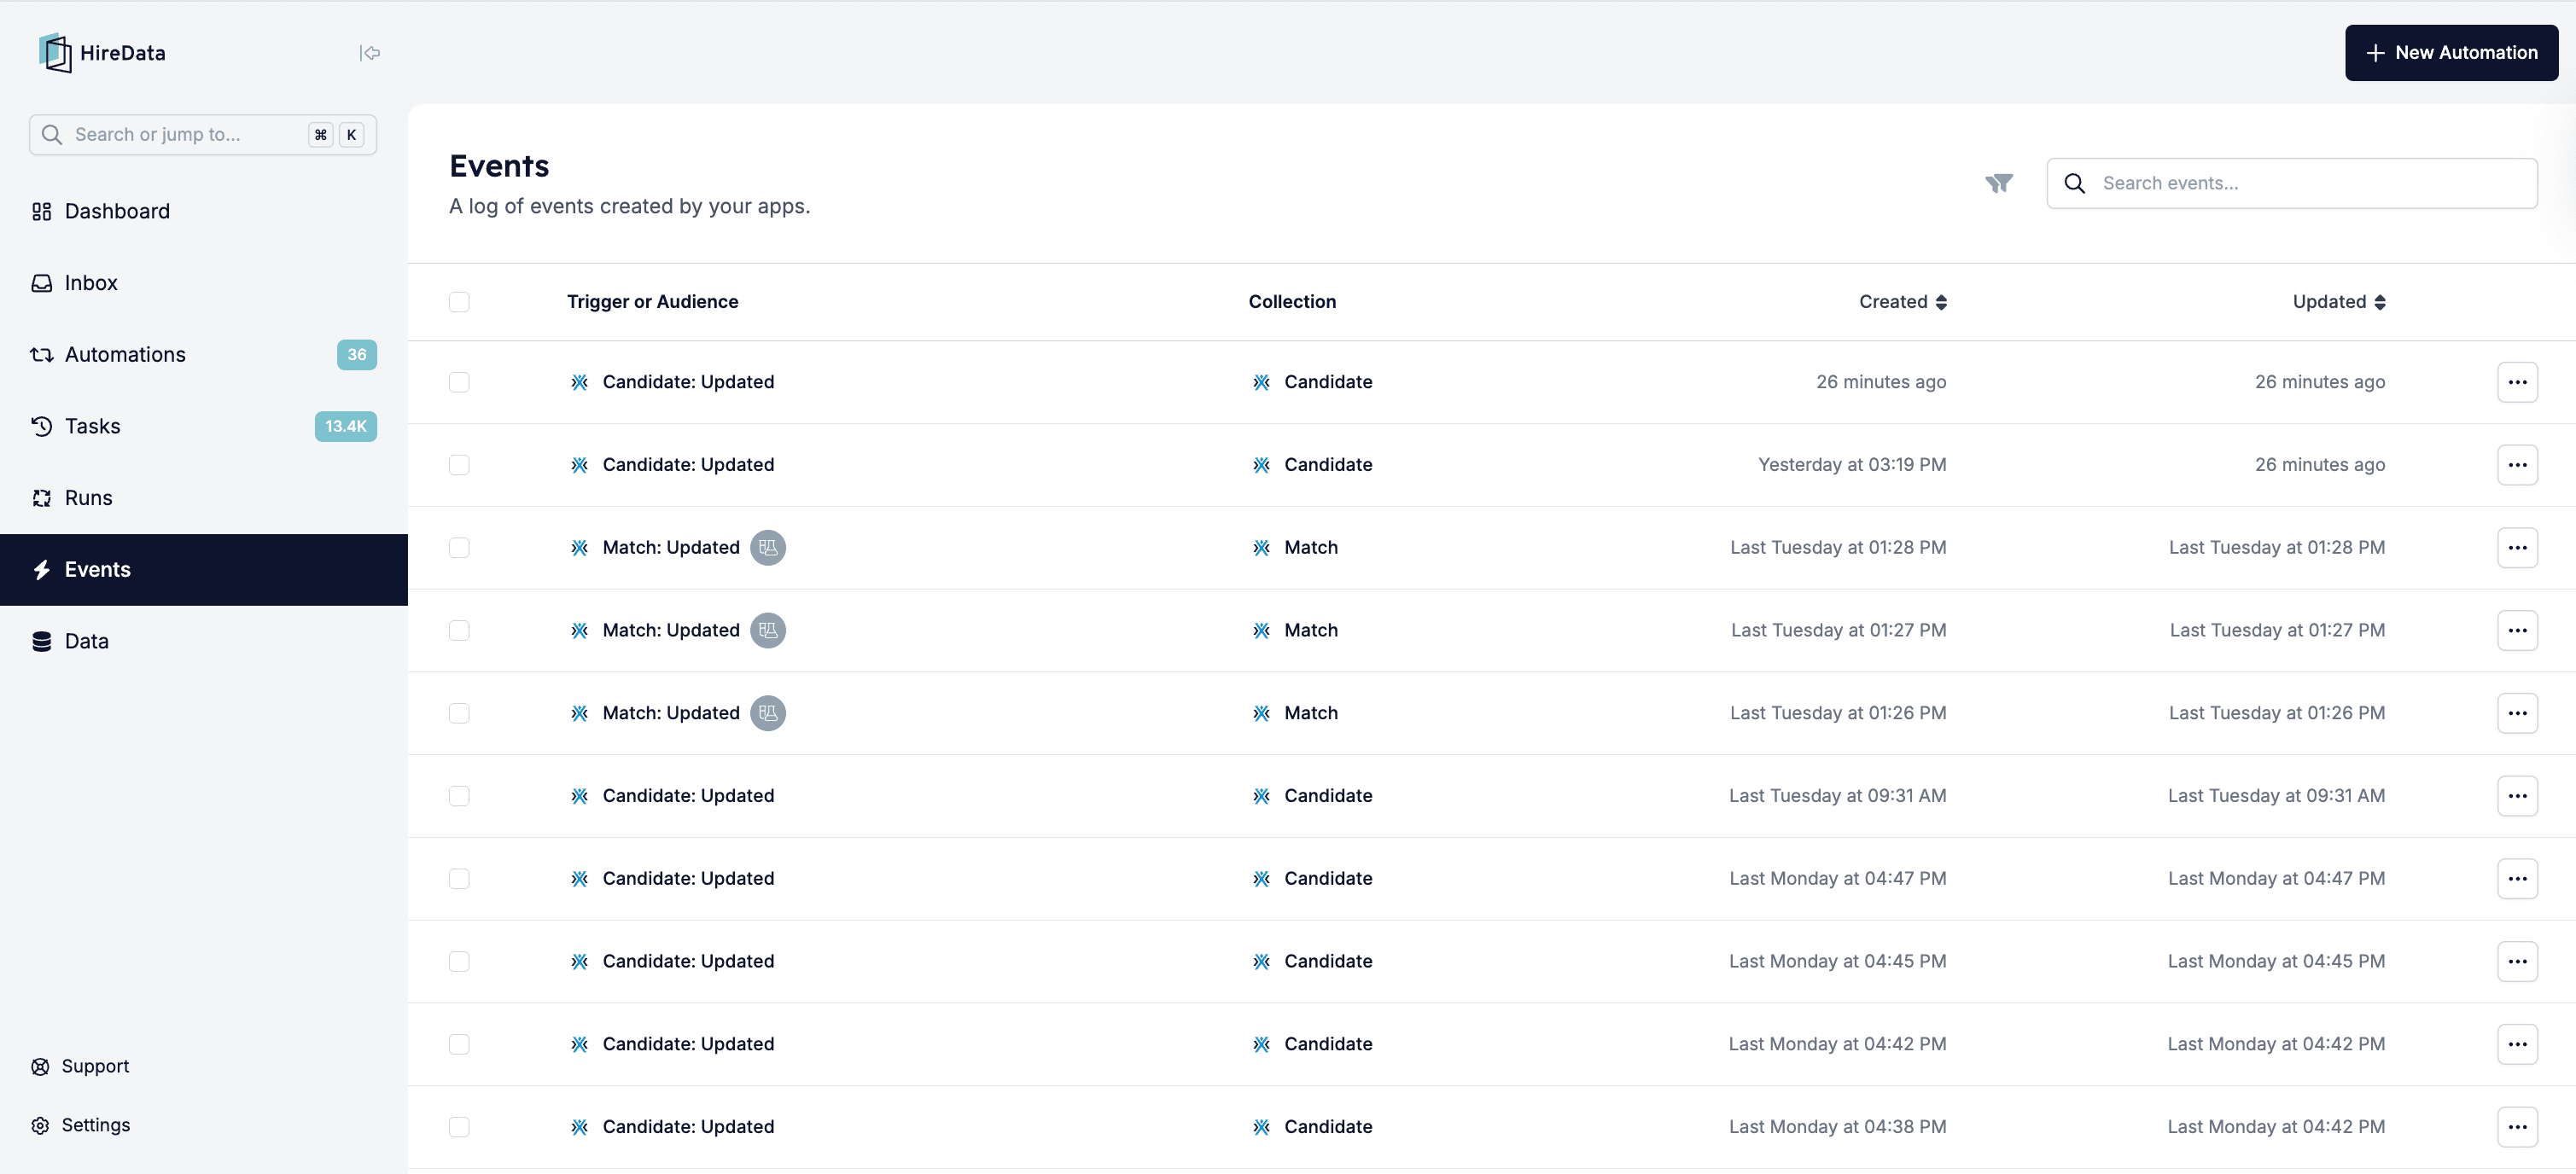Click the Events page heading
Viewport: 2576px width, 1174px height.
tap(499, 166)
